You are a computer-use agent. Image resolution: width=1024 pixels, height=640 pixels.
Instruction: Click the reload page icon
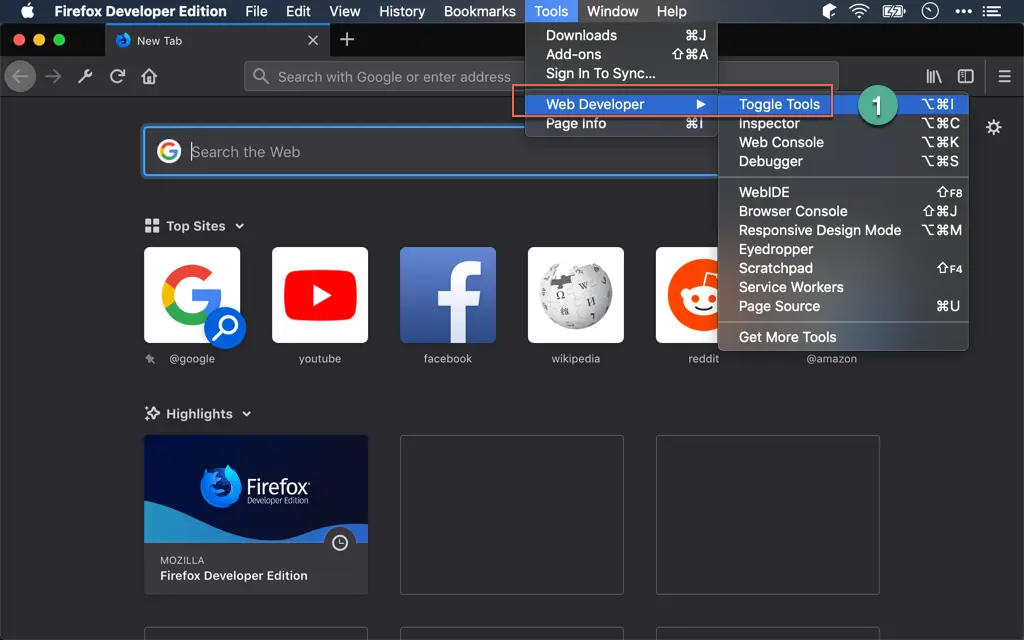pyautogui.click(x=118, y=76)
